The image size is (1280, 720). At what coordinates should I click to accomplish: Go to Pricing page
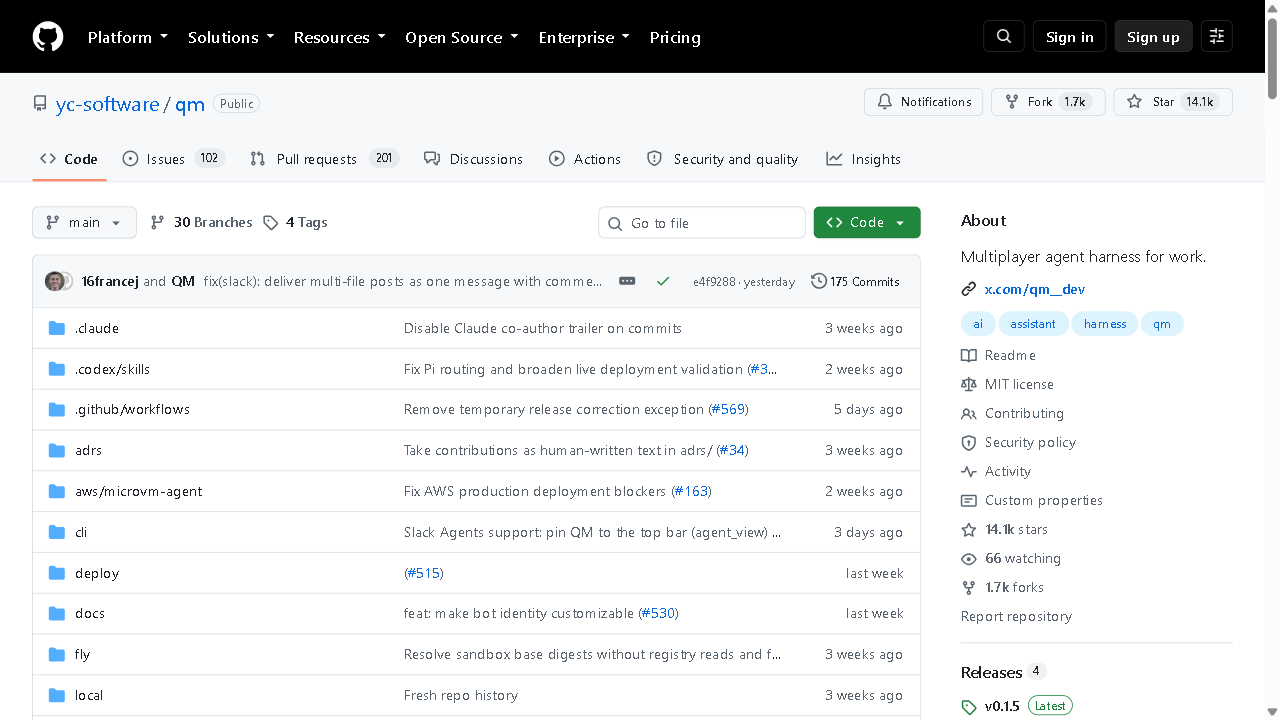pos(675,37)
